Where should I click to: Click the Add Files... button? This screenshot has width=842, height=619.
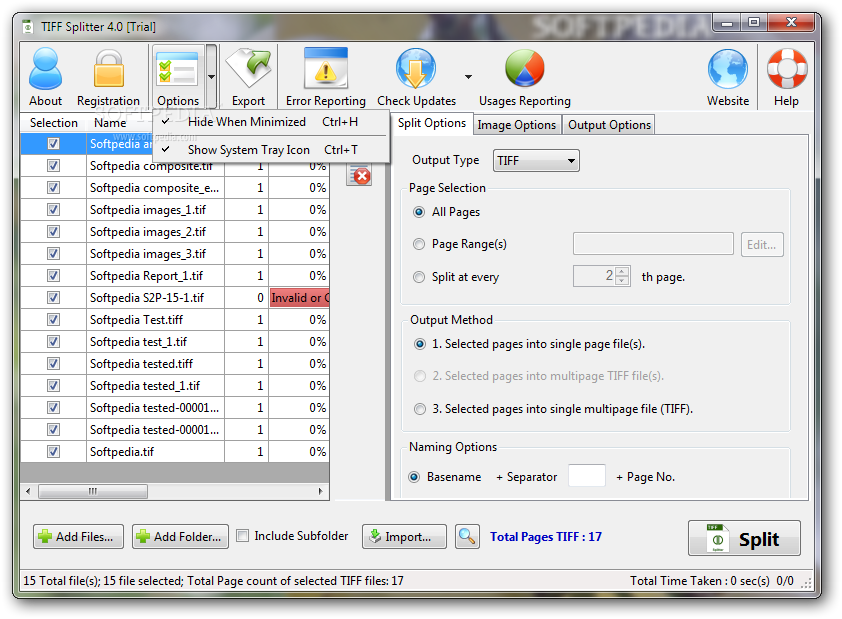(x=78, y=536)
